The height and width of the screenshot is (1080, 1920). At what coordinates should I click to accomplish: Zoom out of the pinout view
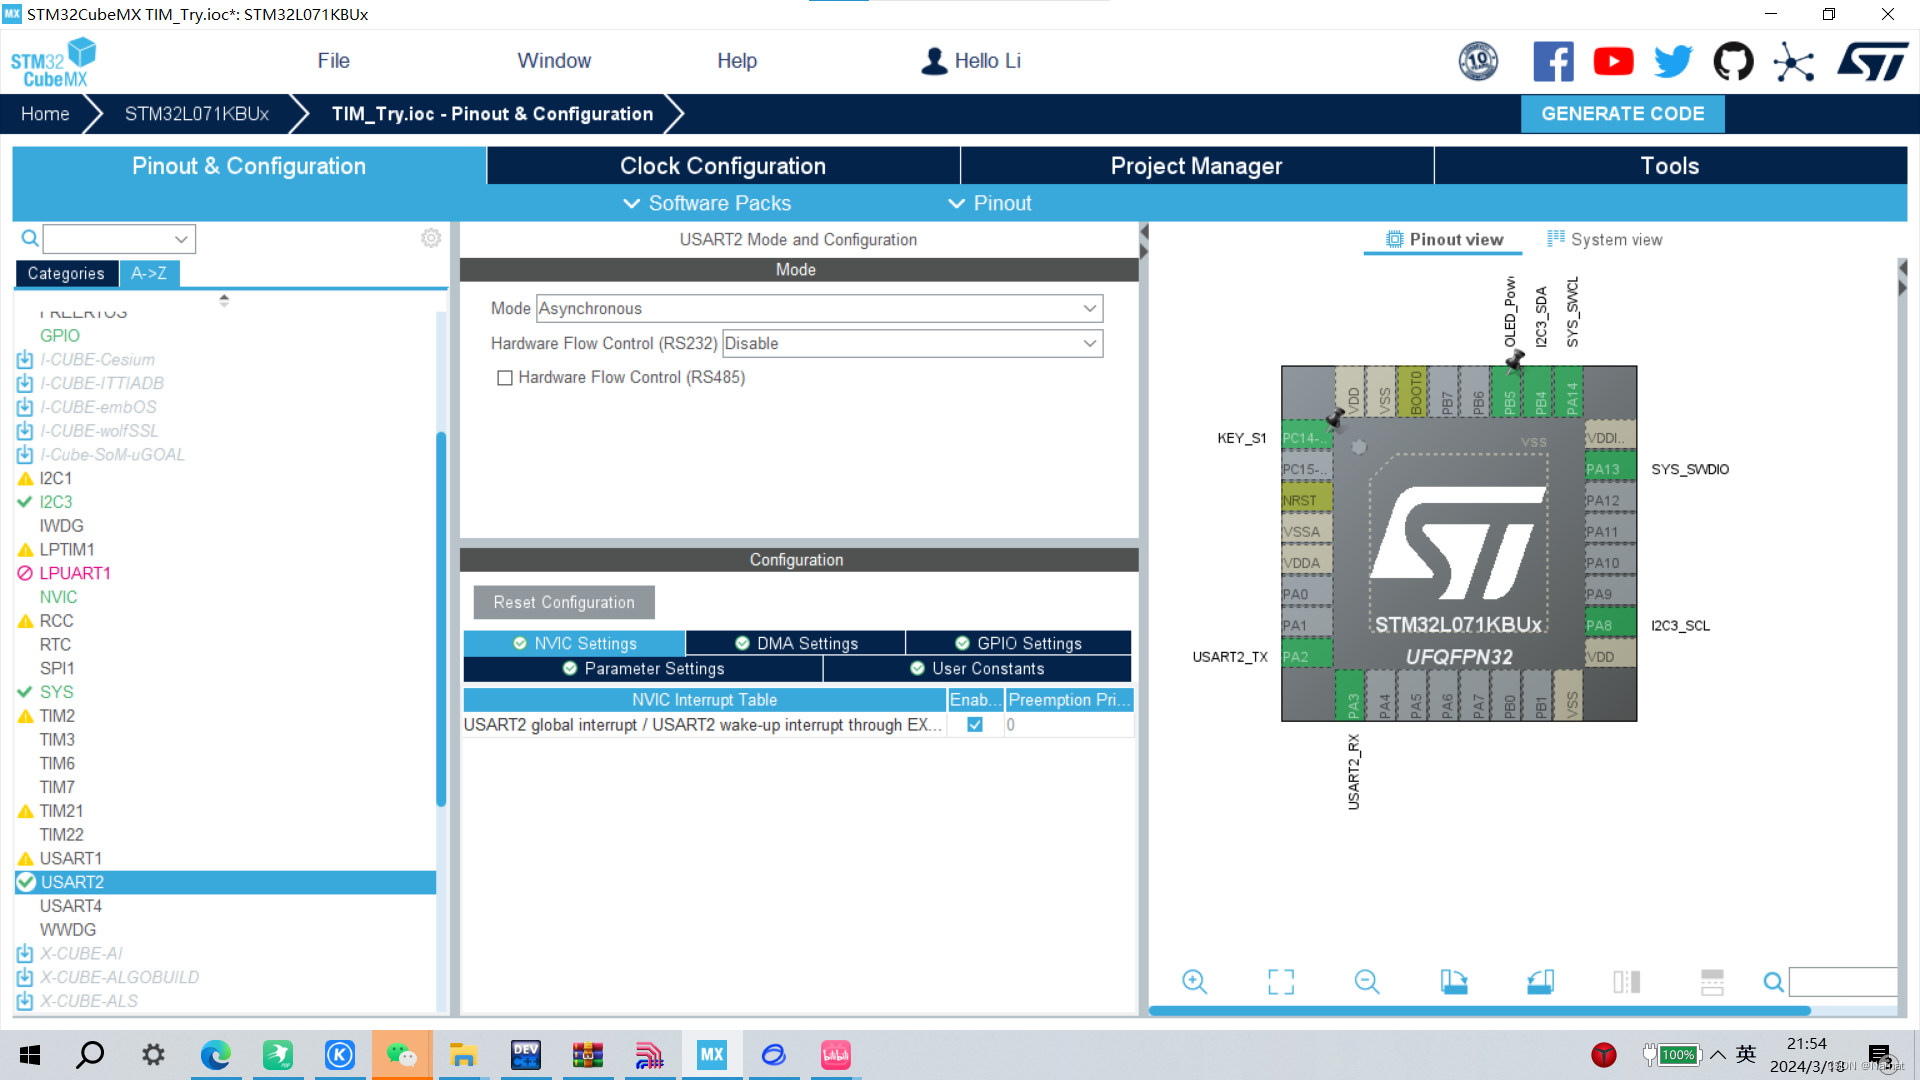(x=1367, y=982)
